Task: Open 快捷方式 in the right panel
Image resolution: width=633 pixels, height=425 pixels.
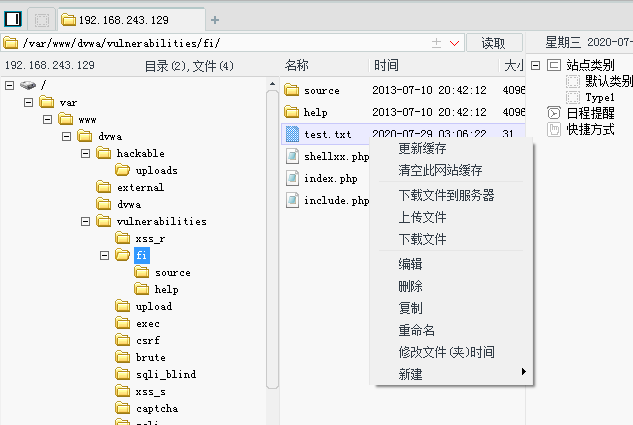Action: 590,130
